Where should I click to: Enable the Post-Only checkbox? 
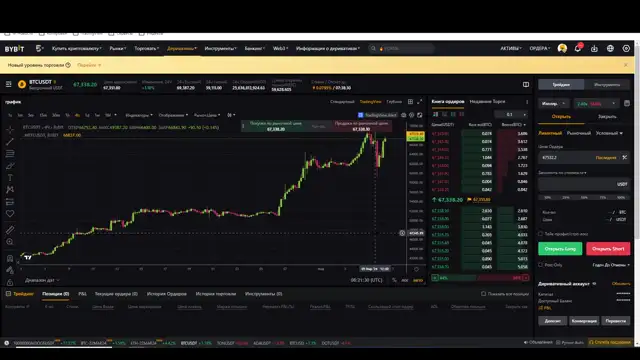[540, 265]
